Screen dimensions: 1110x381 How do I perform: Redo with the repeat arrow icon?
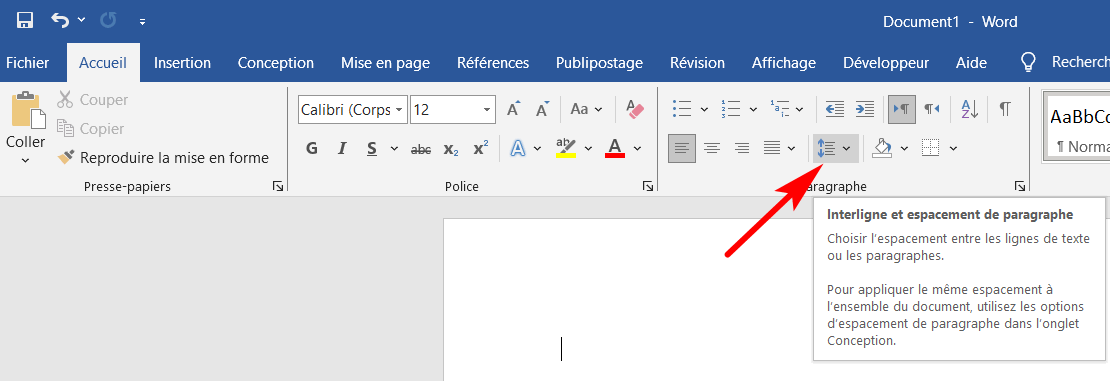(x=108, y=21)
